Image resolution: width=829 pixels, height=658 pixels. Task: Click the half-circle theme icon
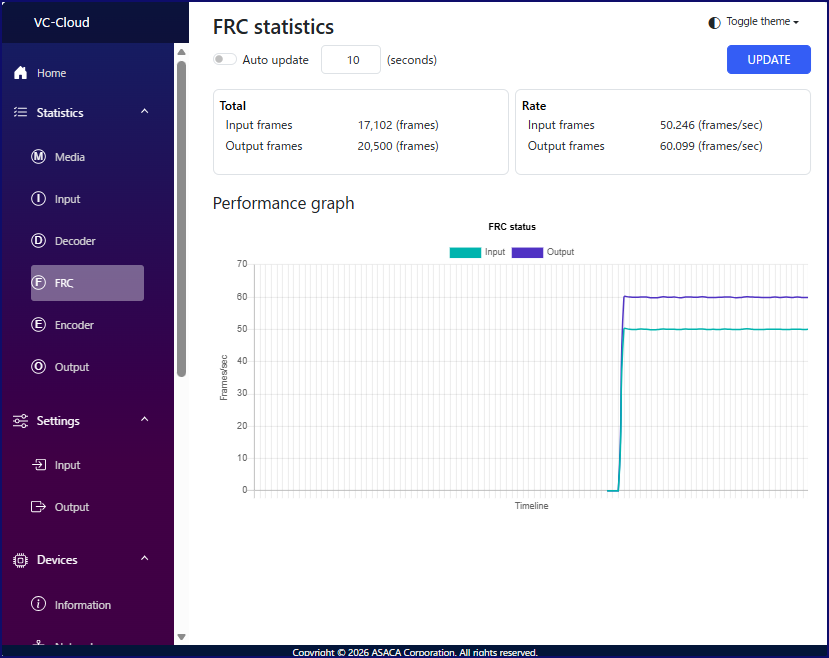click(714, 23)
